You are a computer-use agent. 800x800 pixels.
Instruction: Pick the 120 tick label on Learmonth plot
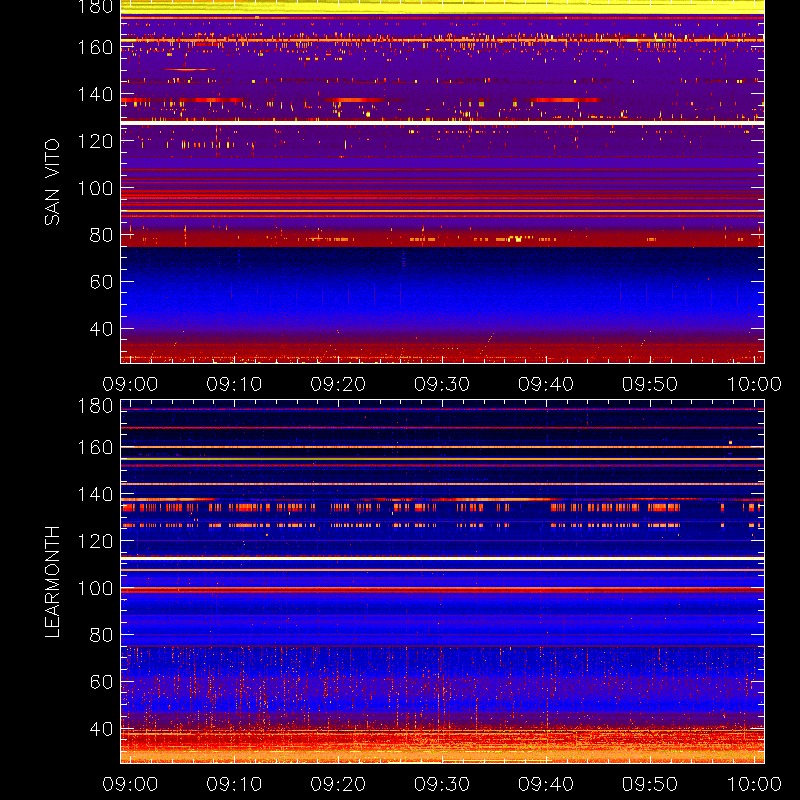[95, 541]
